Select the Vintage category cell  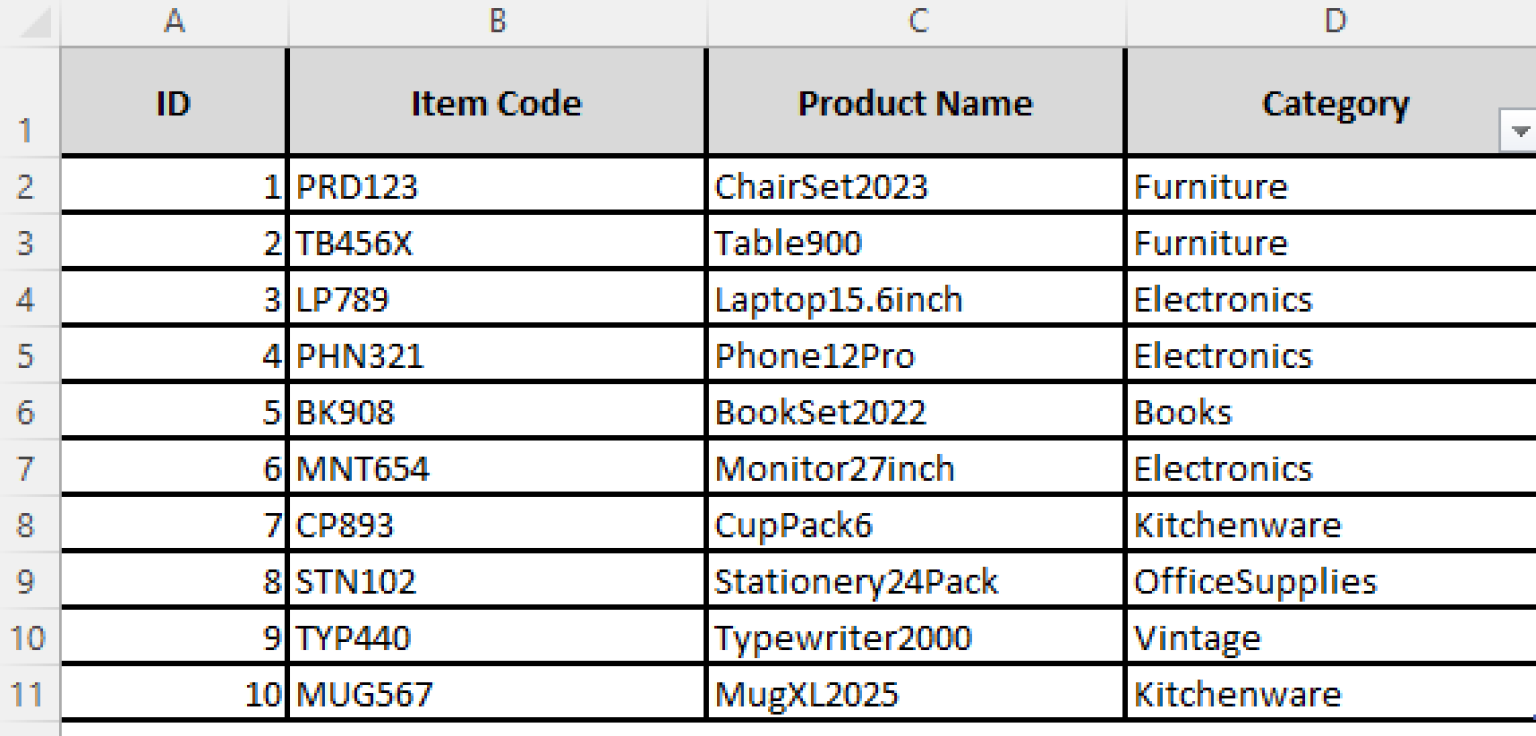pos(1250,637)
